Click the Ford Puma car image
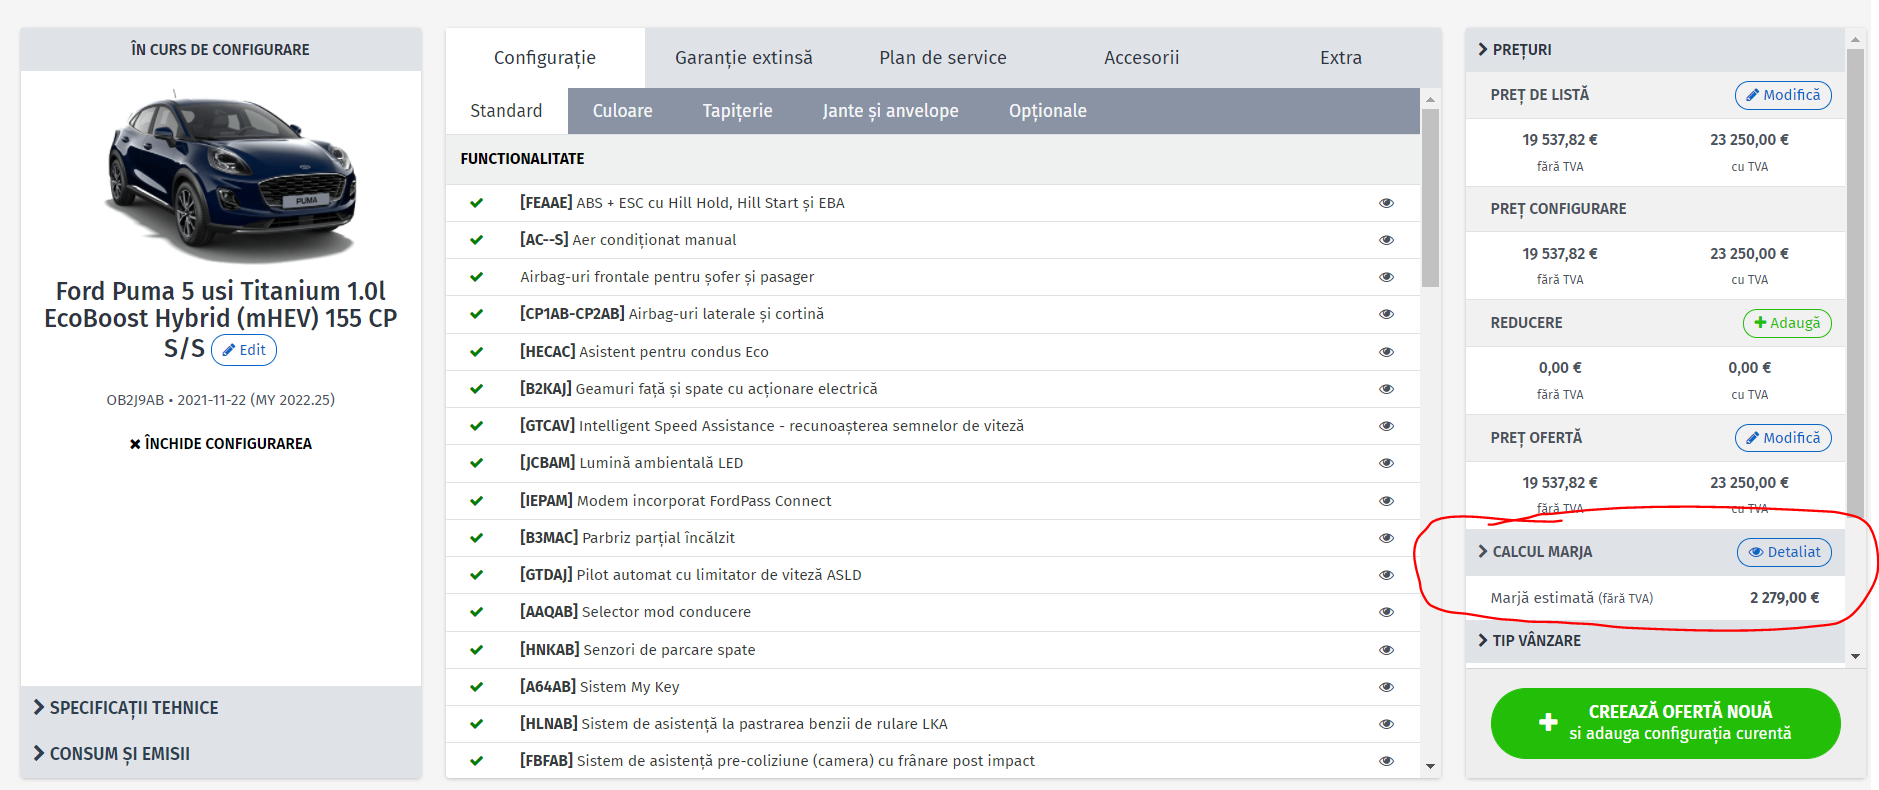 click(x=231, y=176)
